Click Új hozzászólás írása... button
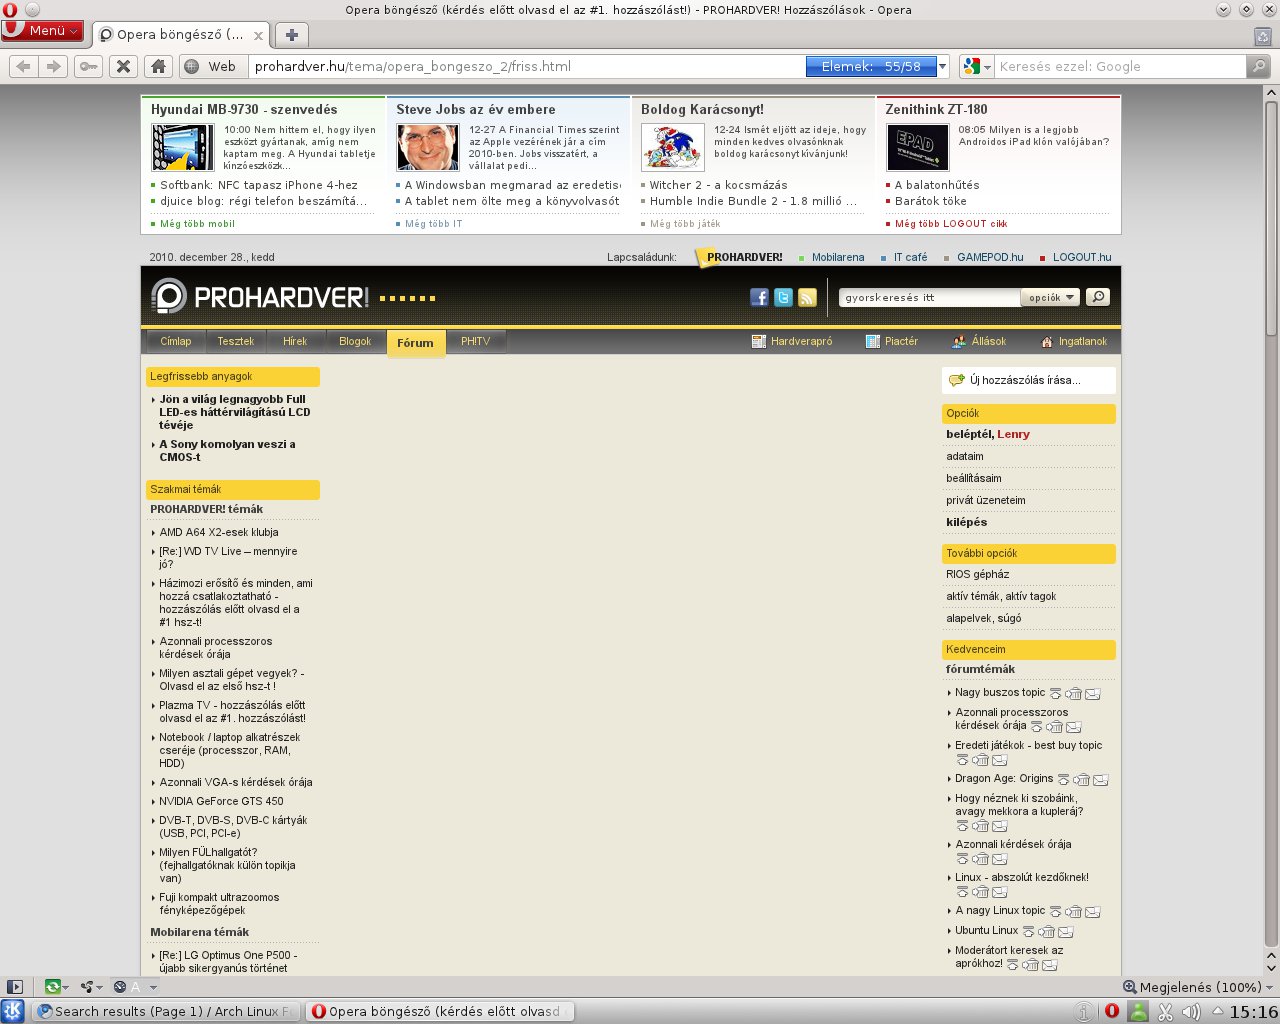Viewport: 1280px width, 1024px height. (x=1029, y=380)
